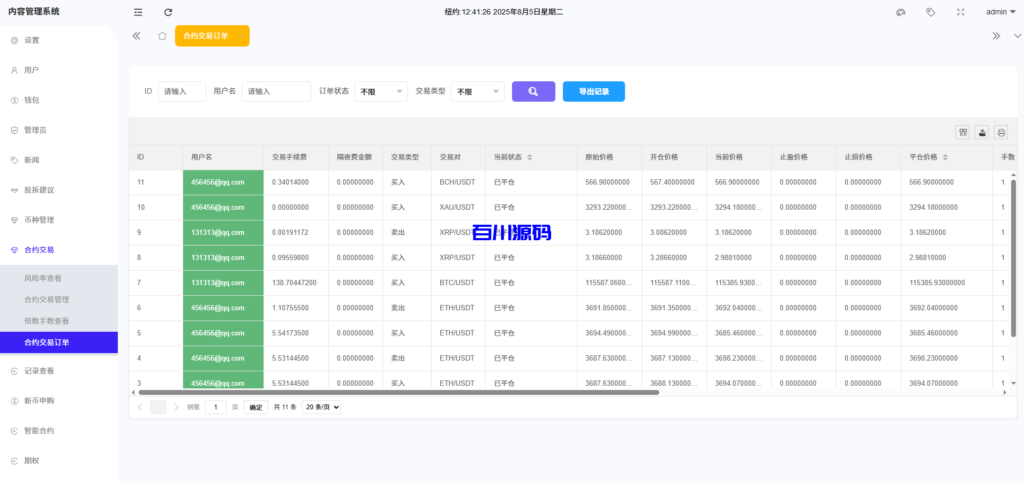Viewport: 1024px width, 481px height.
Task: Open the 订单状态 dropdown
Action: [x=381, y=92]
